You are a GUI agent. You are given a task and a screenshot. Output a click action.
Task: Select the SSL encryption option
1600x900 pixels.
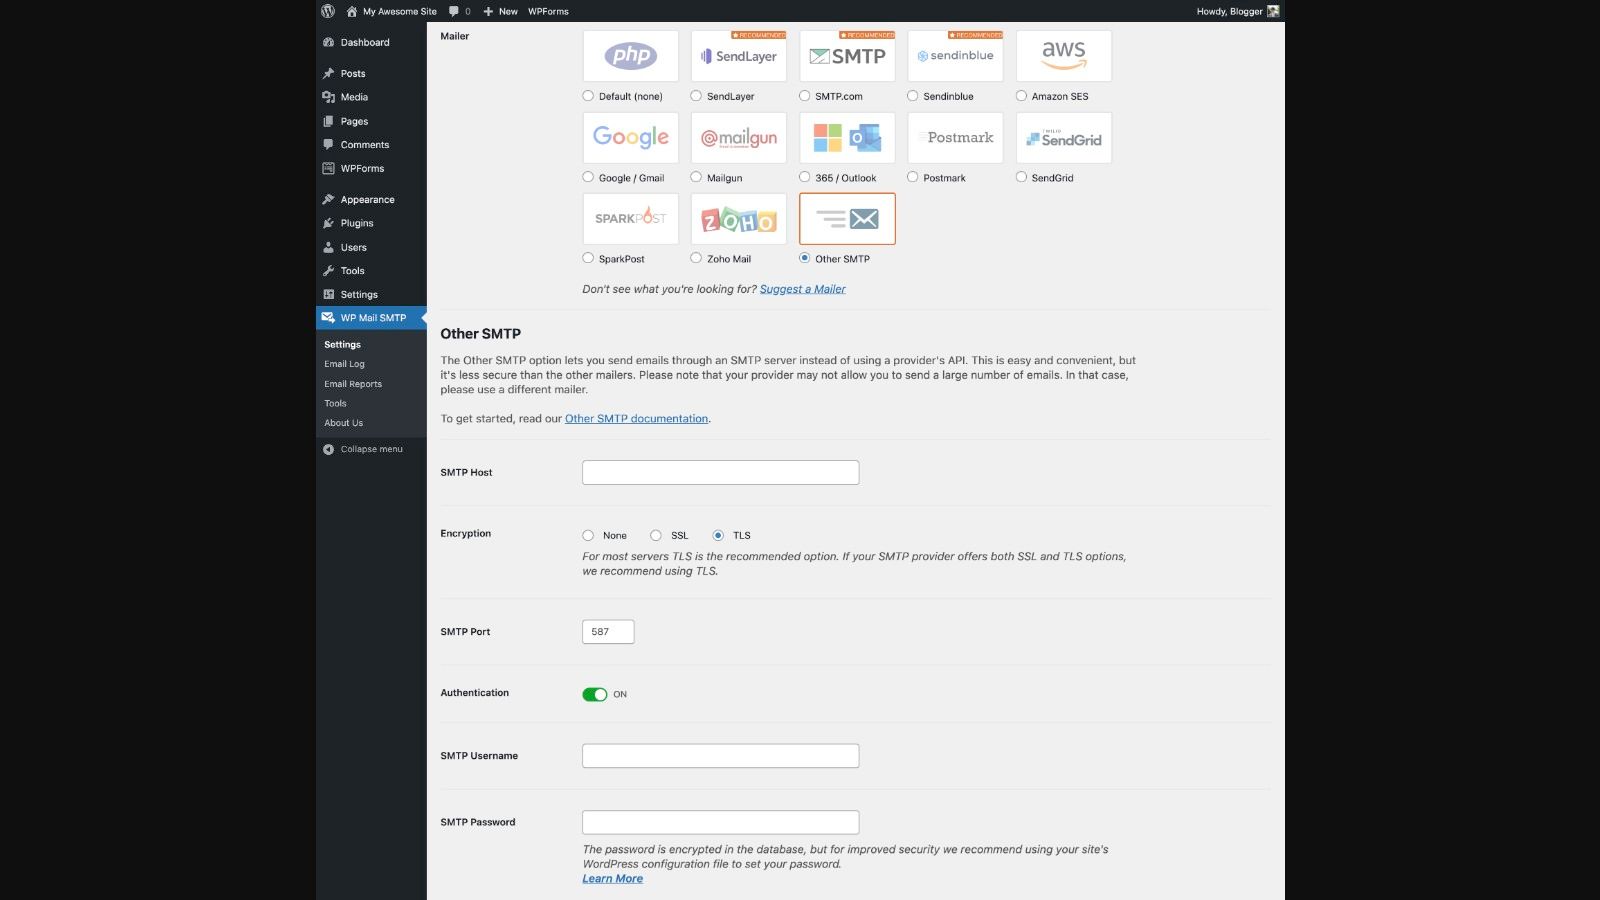[655, 535]
